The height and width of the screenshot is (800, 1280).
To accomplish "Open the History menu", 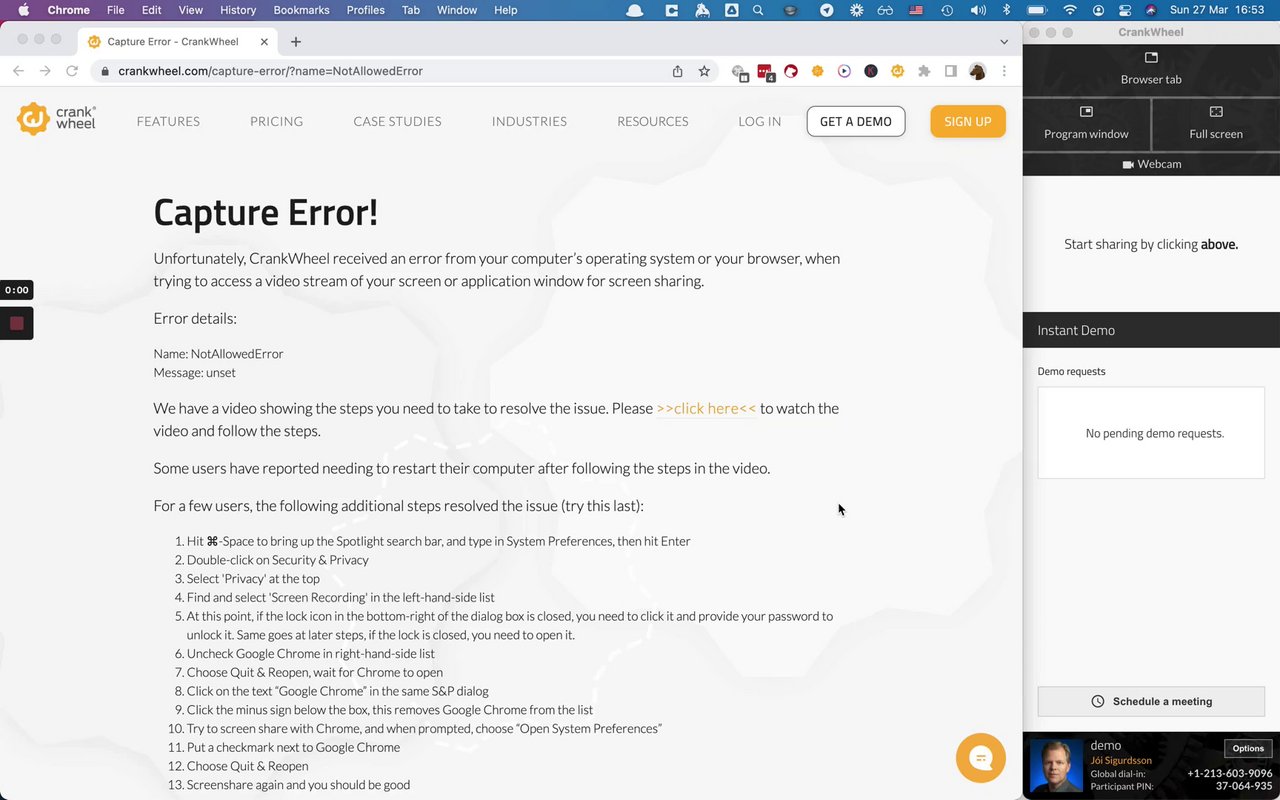I will pyautogui.click(x=238, y=10).
